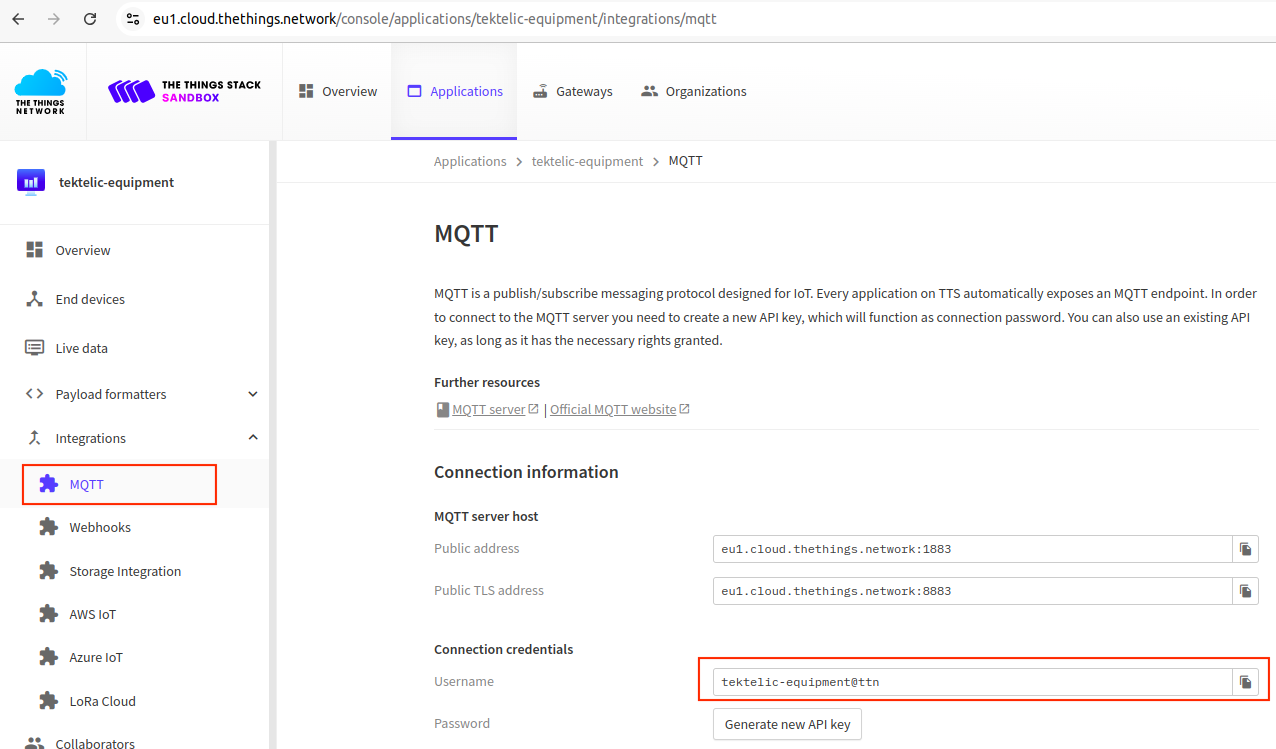Copy the username tektelic-equipment@ttn

tap(1245, 682)
